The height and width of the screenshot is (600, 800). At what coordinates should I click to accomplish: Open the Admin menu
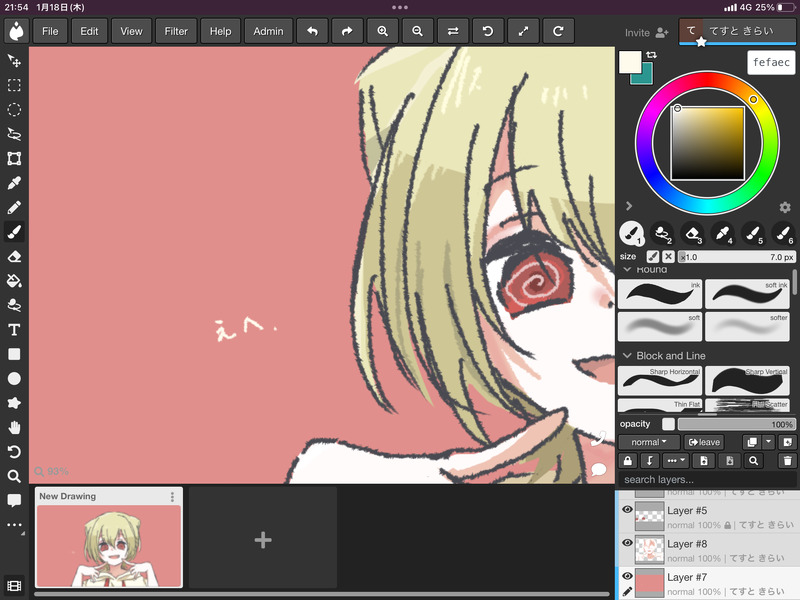(x=268, y=31)
